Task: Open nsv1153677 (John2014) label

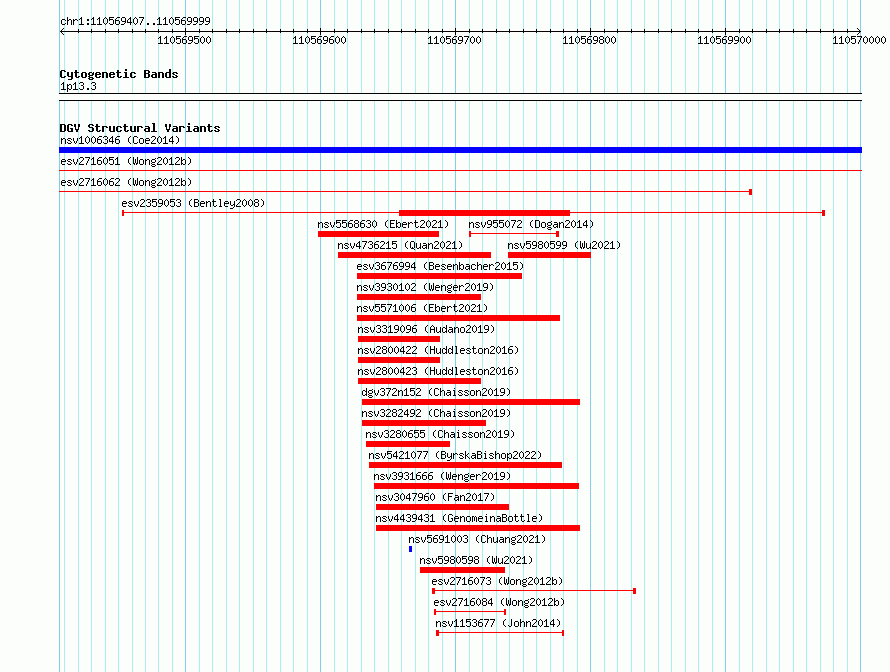Action: tap(498, 623)
